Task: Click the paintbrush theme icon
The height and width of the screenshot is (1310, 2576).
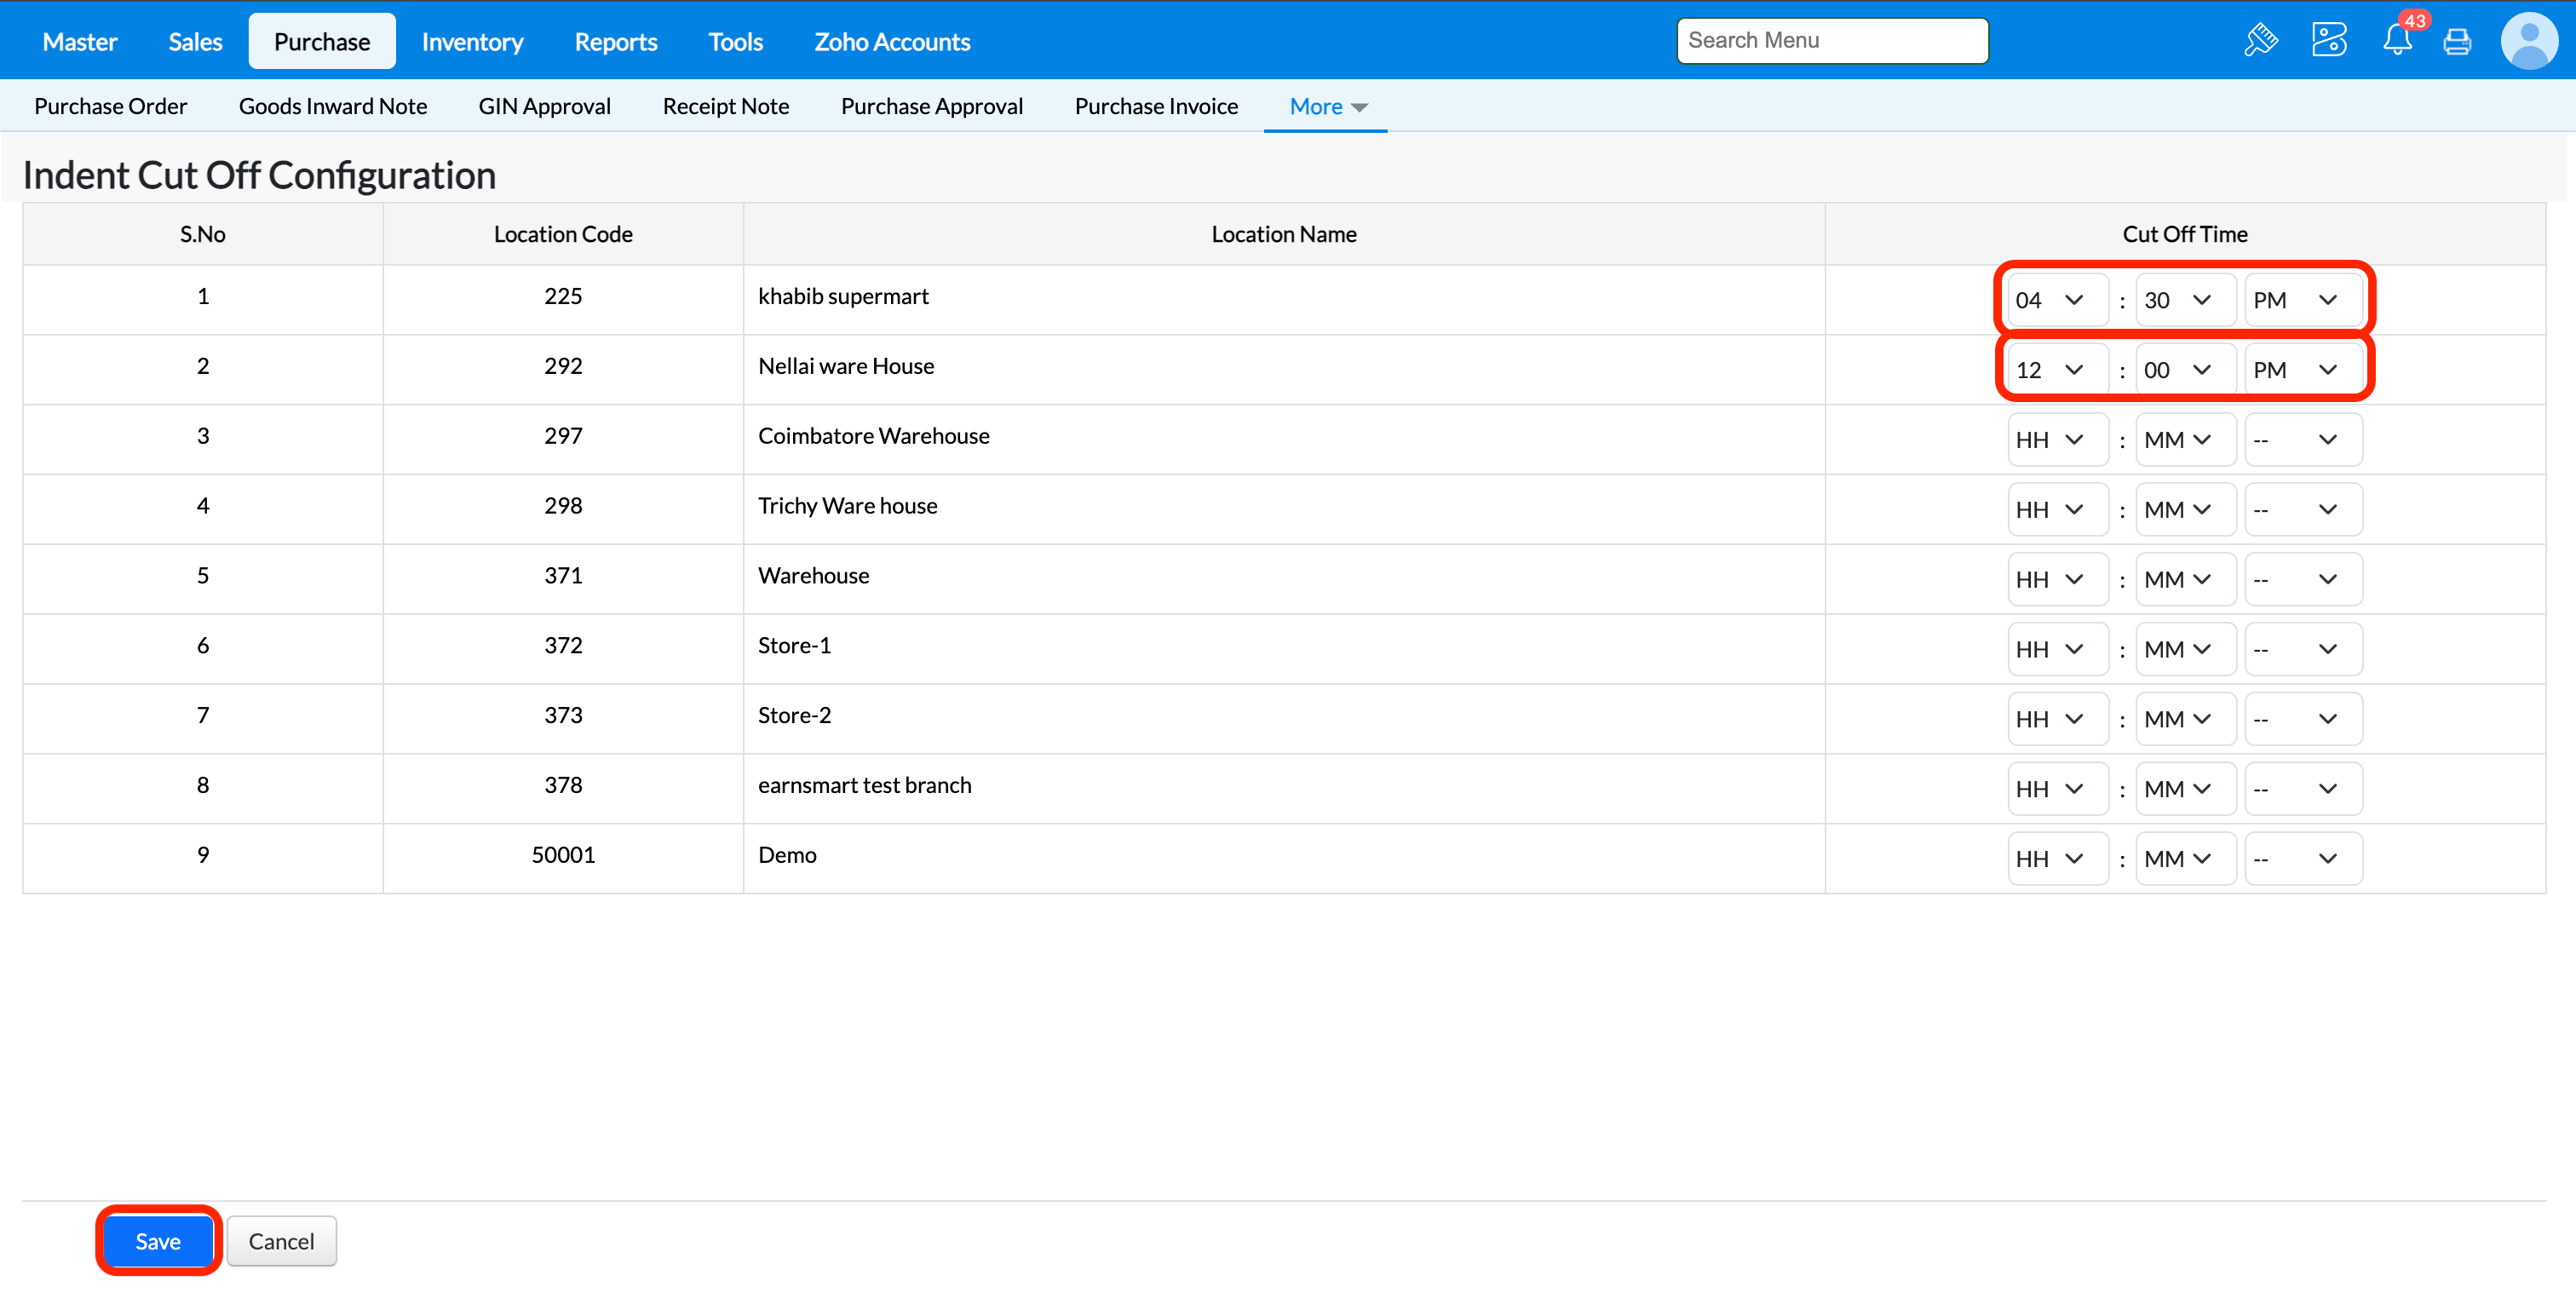Action: coord(2261,40)
